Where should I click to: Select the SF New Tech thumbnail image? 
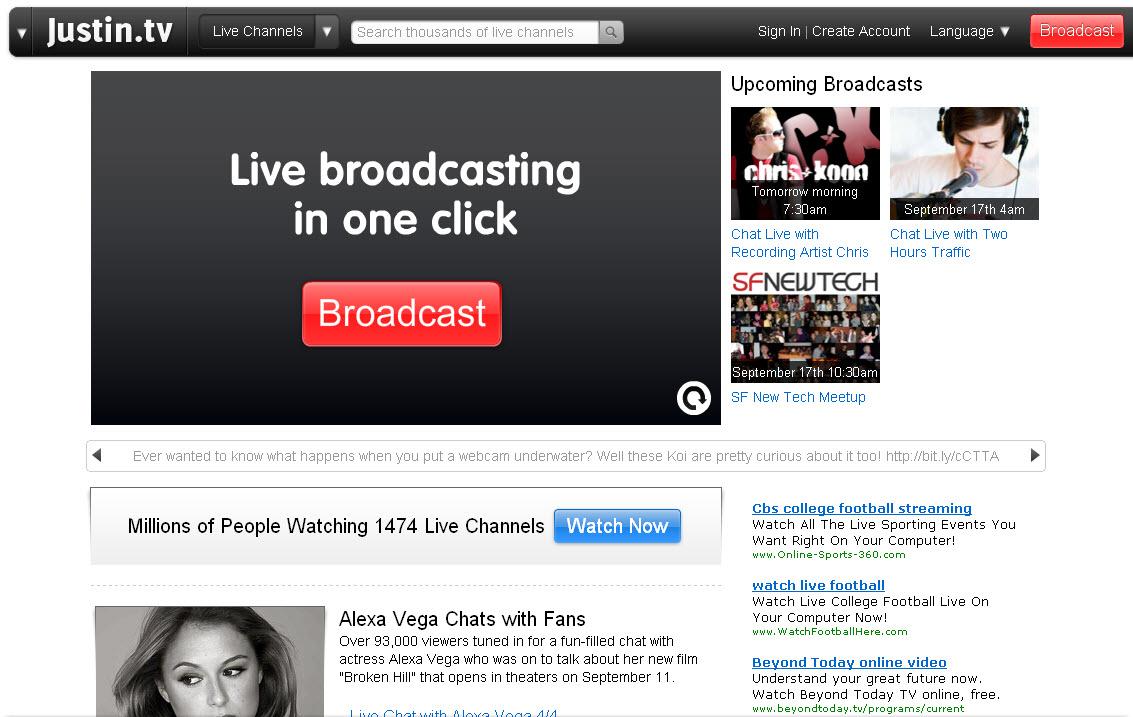(805, 327)
